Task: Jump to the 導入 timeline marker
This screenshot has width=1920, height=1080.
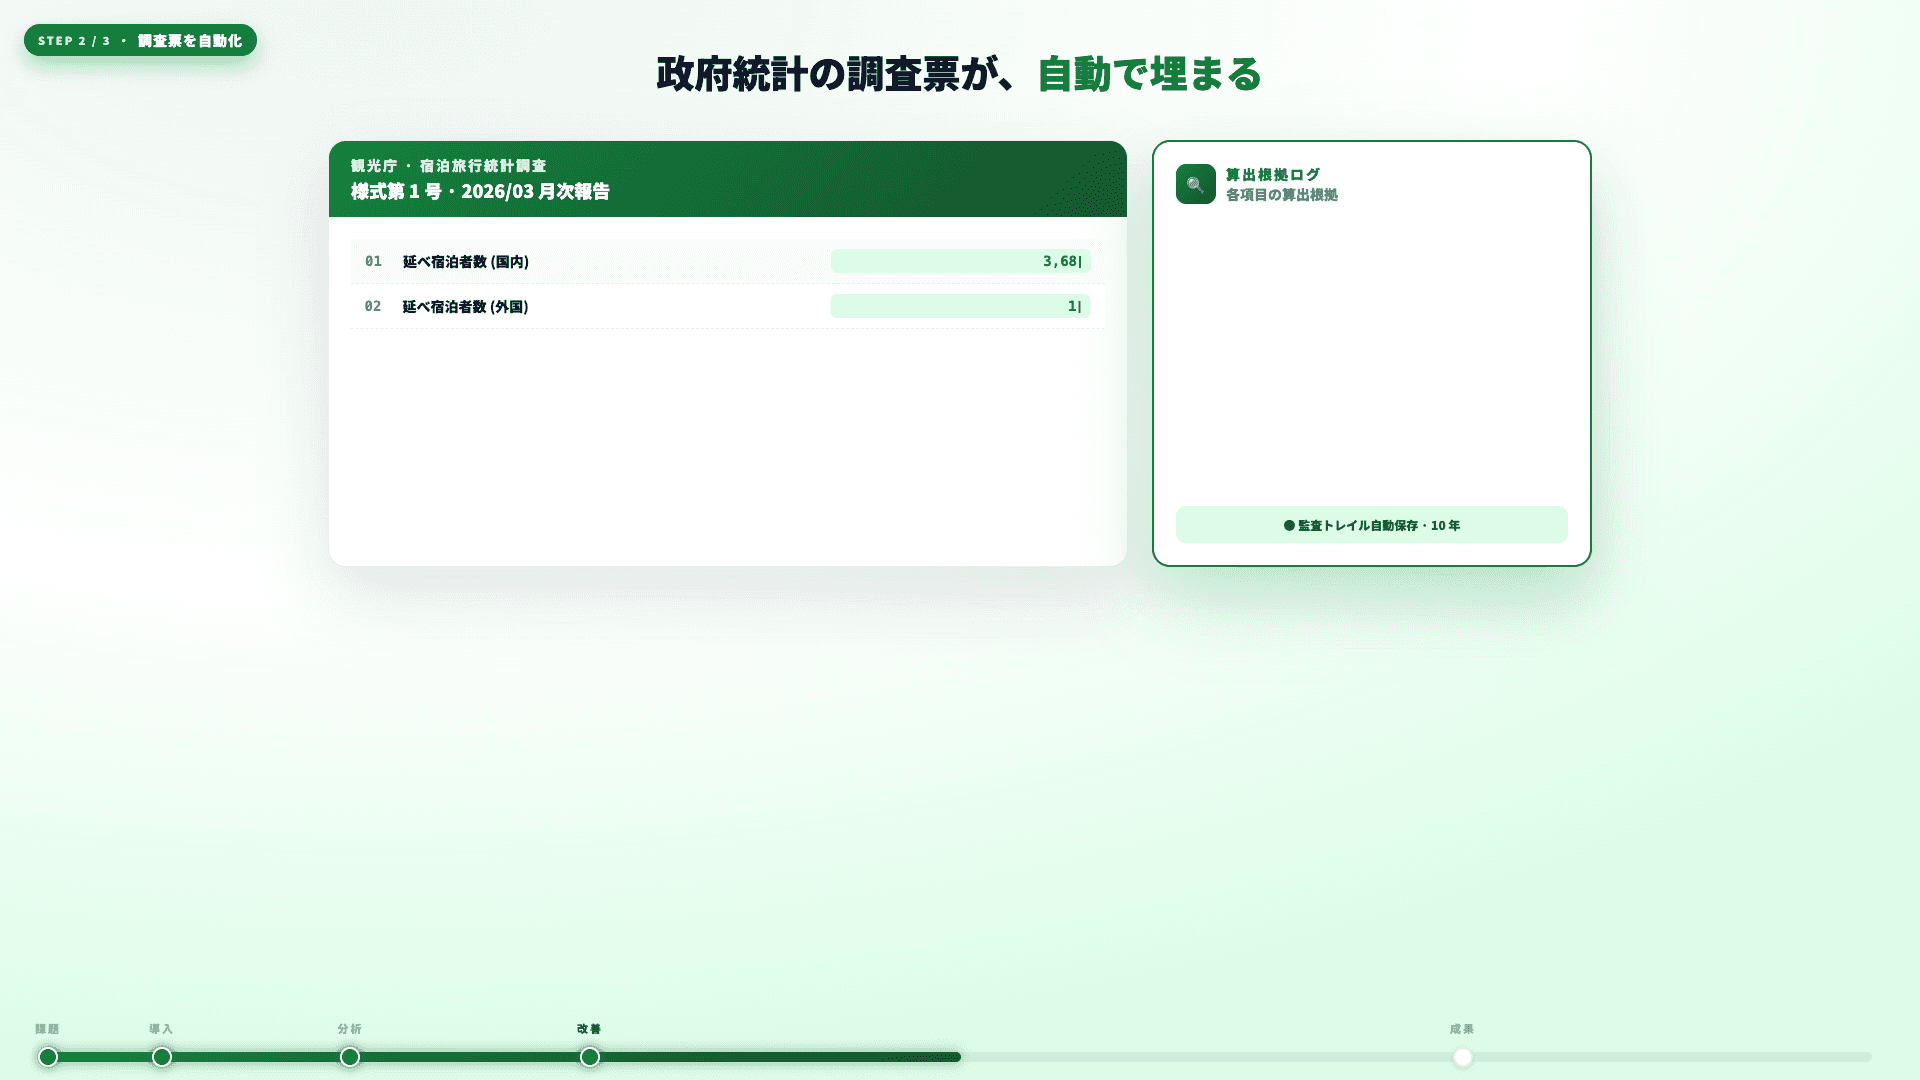Action: click(162, 1057)
